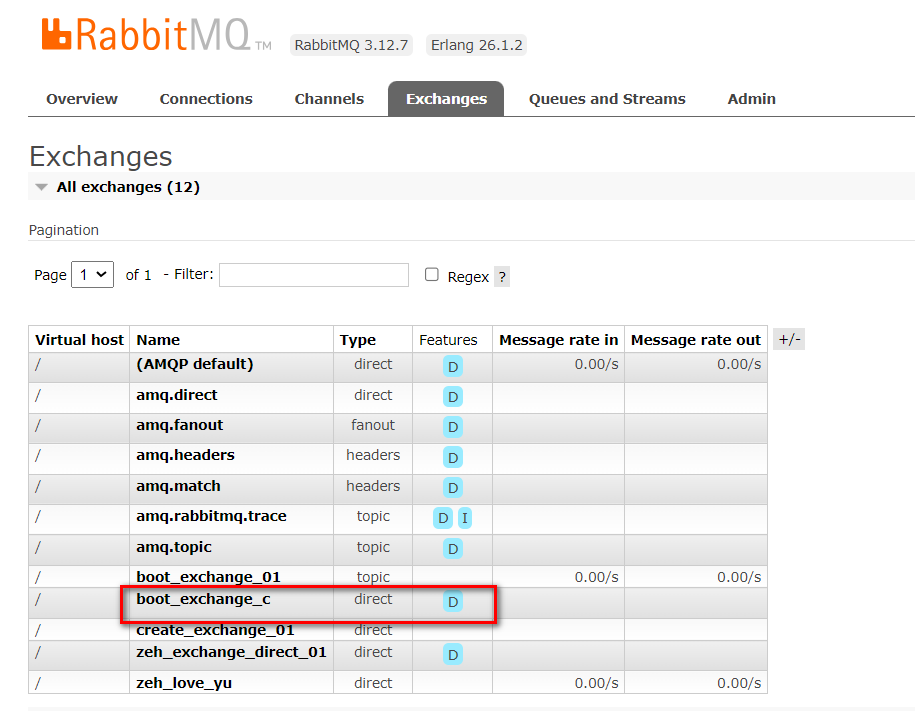Go to the Admin tab

[x=751, y=99]
